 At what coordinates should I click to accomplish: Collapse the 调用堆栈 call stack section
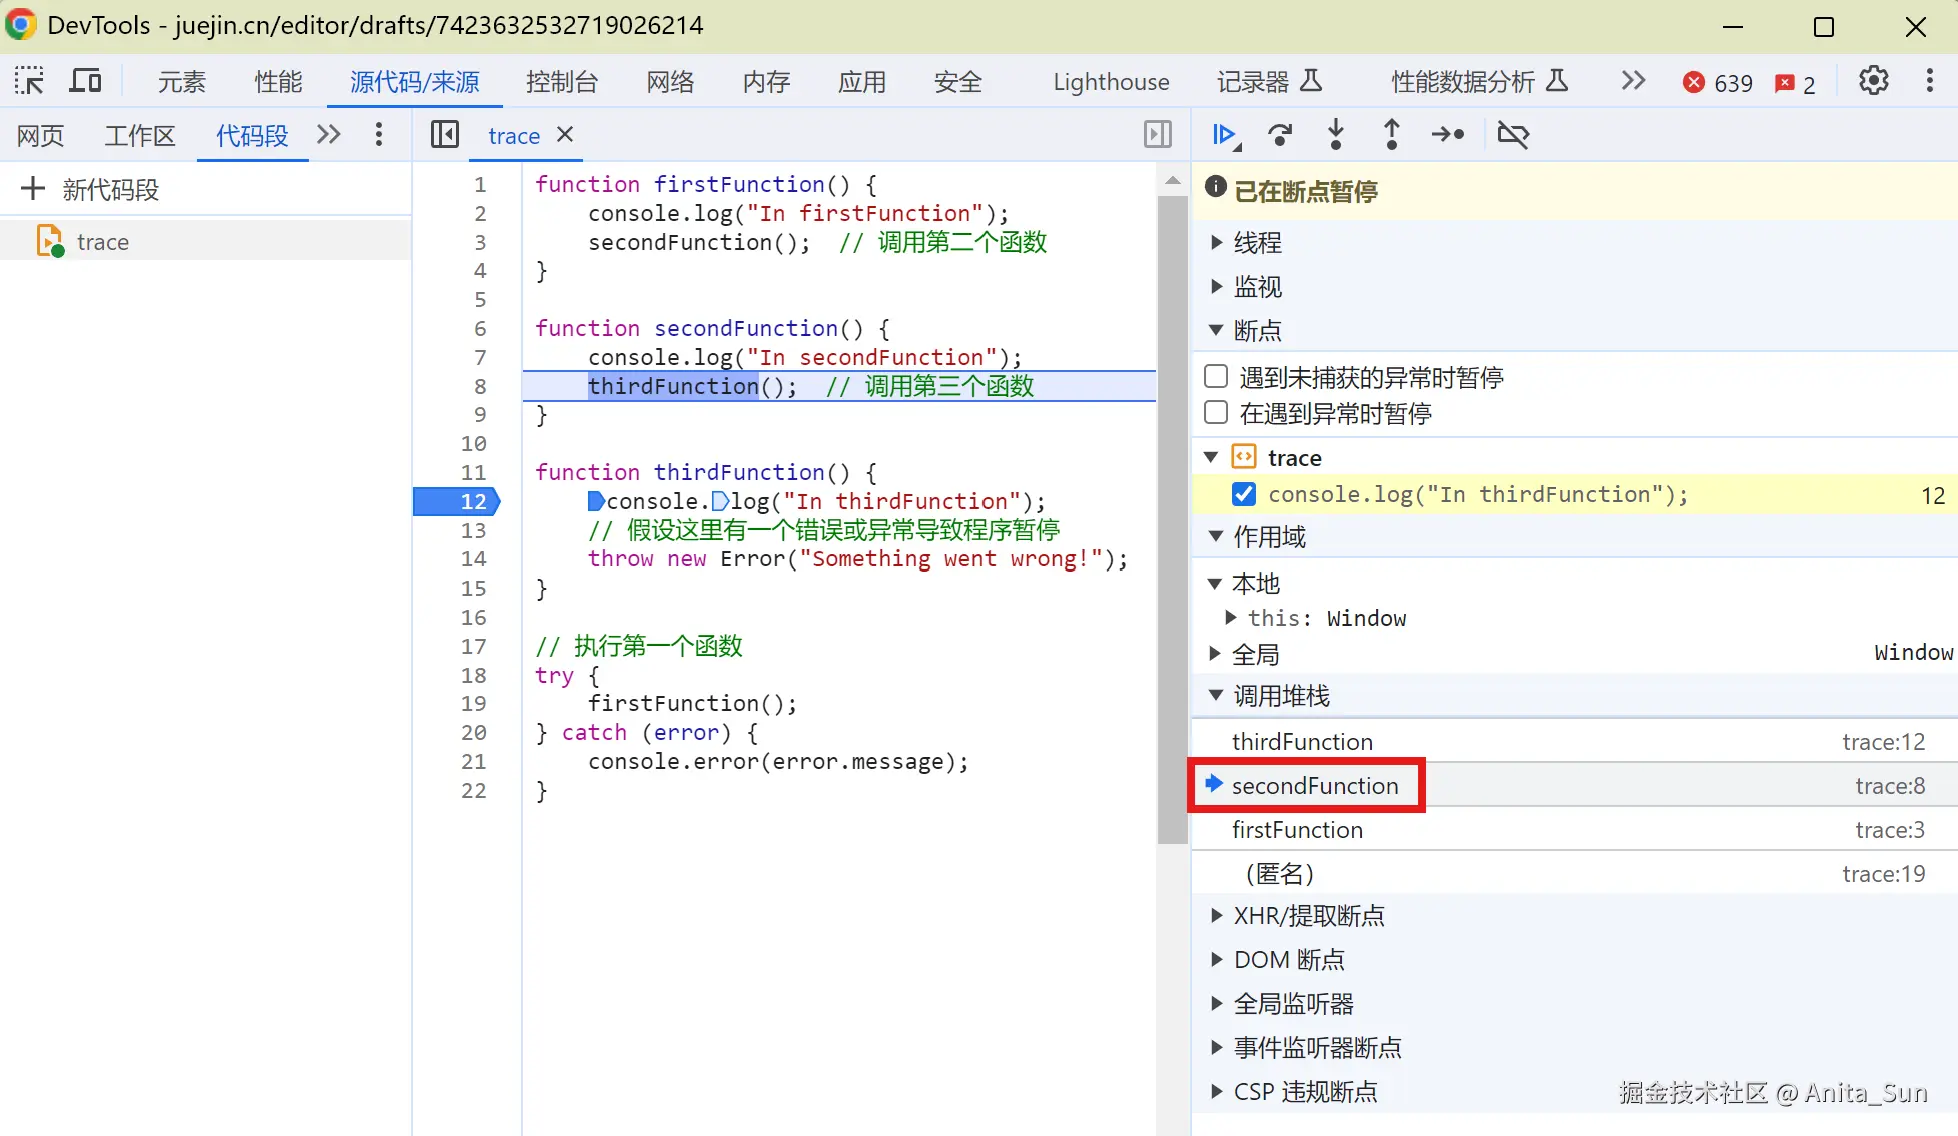[x=1280, y=696]
